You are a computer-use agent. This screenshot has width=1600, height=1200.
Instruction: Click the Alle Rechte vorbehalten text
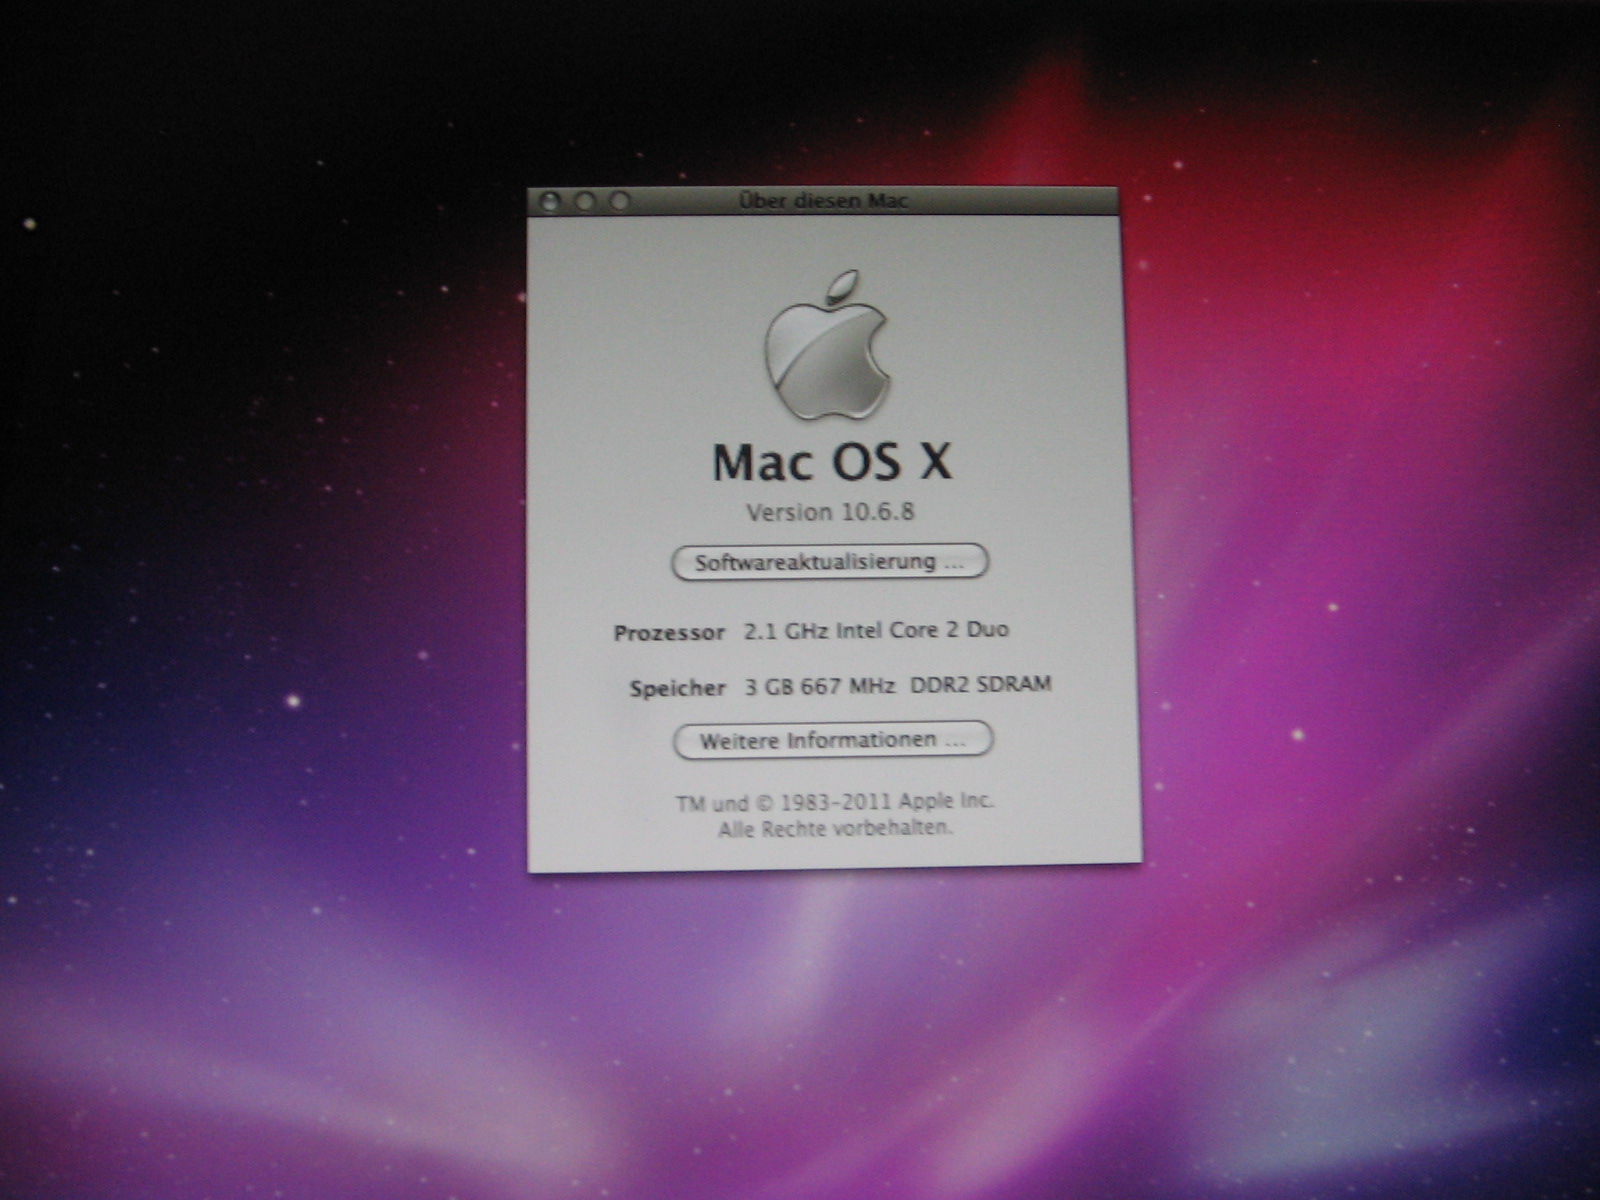(835, 828)
